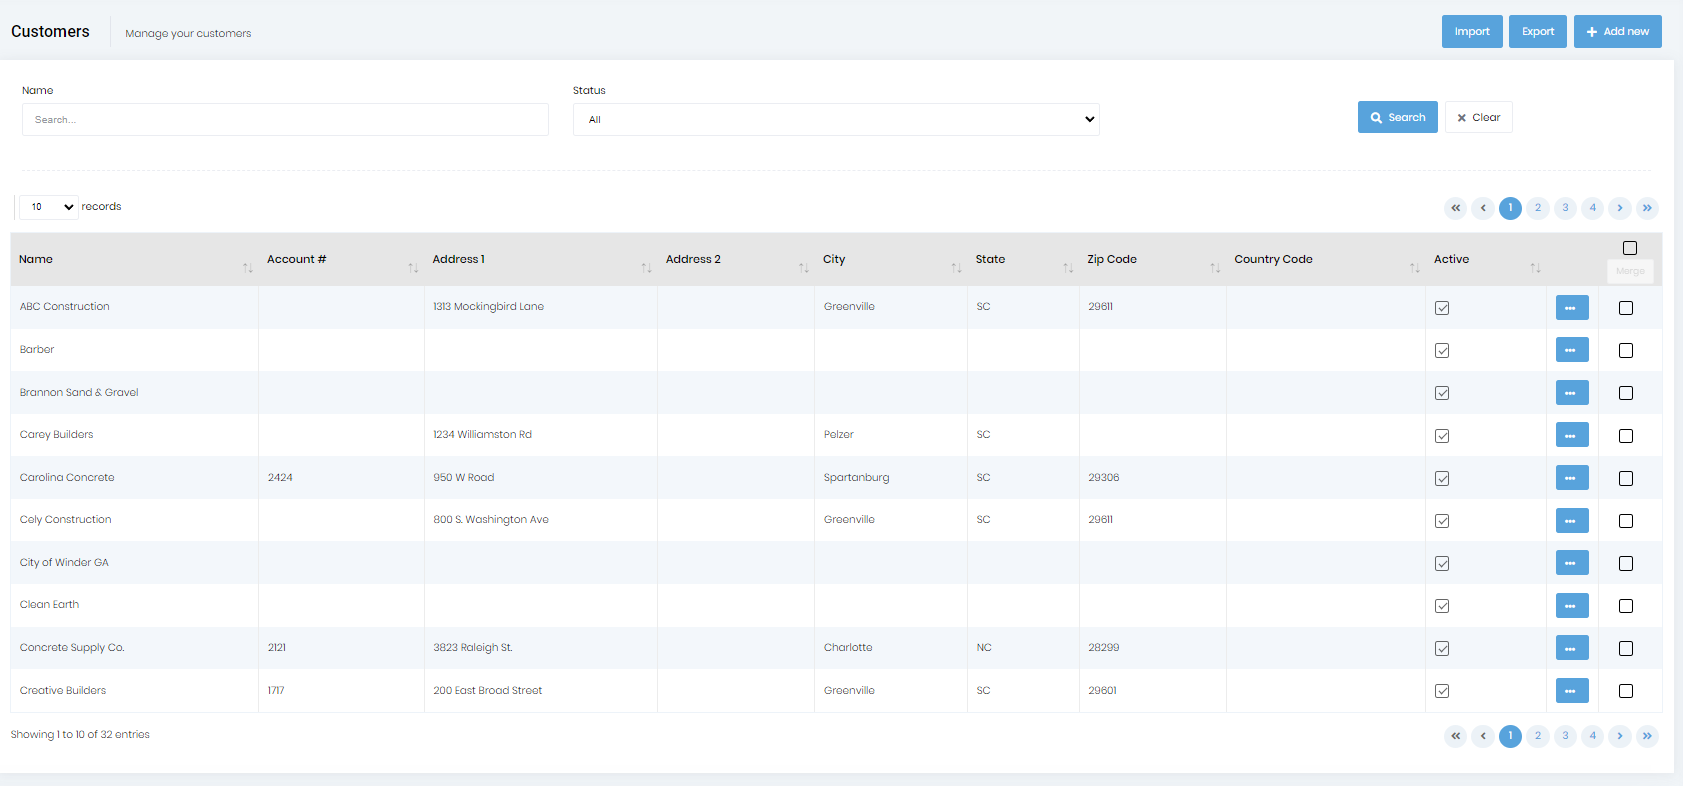Toggle Active checkbox for Coly Construction
Image resolution: width=1683 pixels, height=786 pixels.
point(1442,521)
